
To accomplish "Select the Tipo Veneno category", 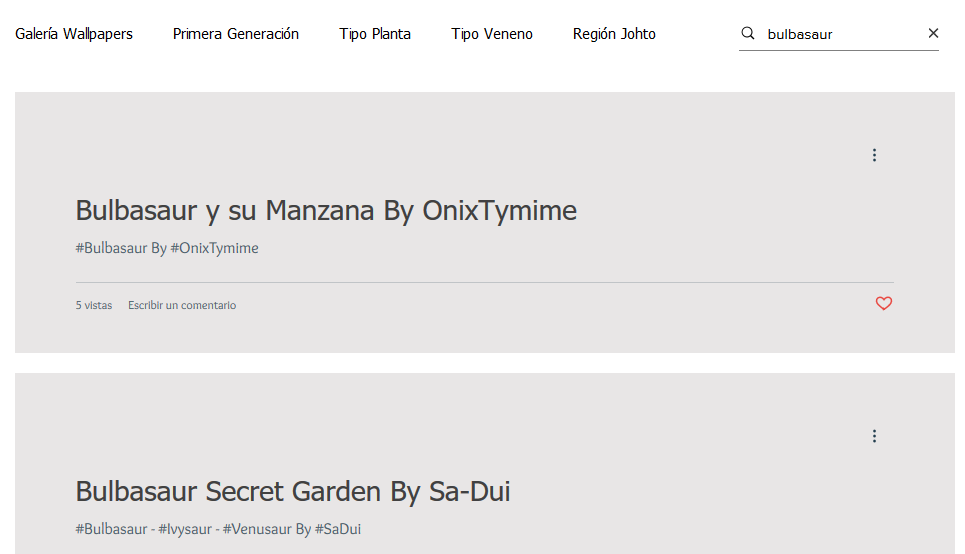I will click(492, 34).
